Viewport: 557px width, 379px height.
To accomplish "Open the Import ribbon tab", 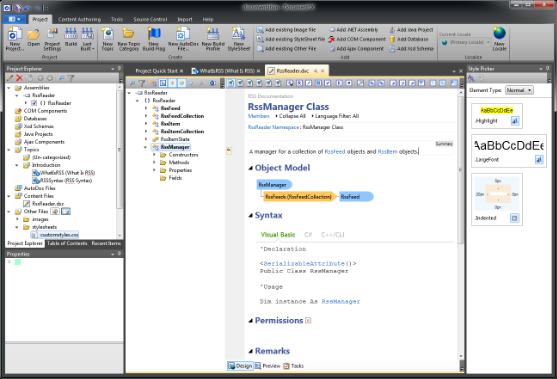I will pos(185,19).
